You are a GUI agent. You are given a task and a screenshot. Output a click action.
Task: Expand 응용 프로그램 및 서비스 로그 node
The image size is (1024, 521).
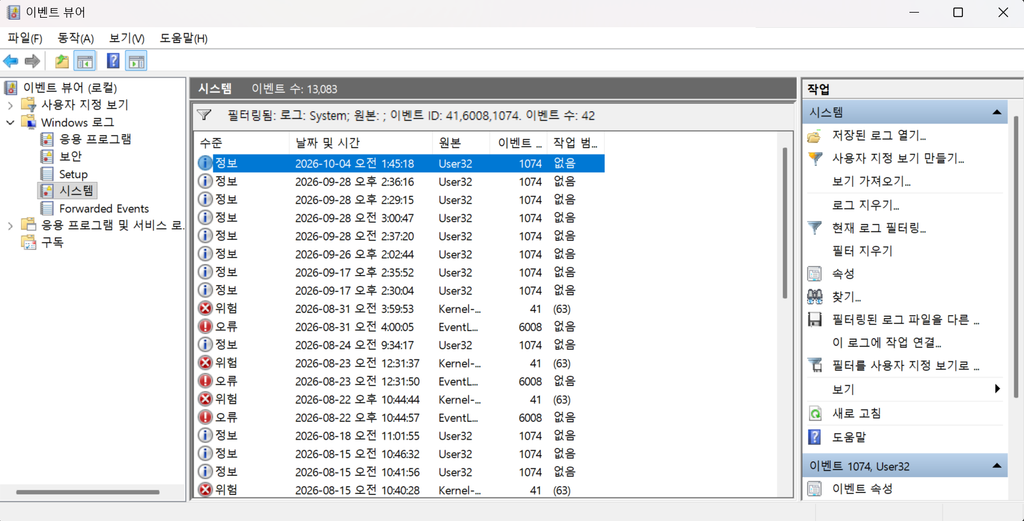point(10,226)
